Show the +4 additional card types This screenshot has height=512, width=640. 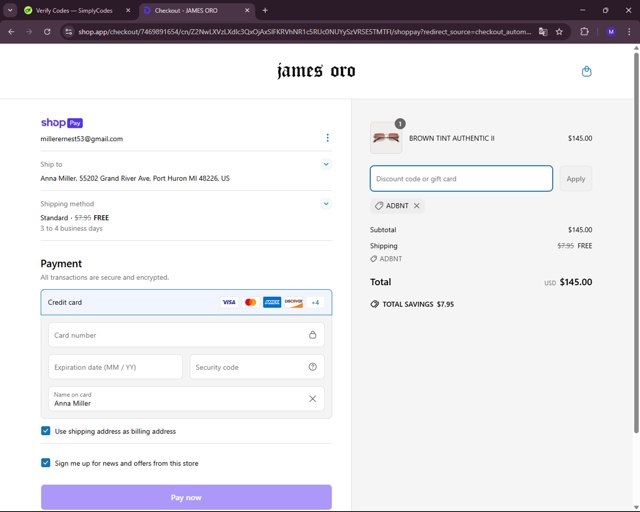tap(315, 303)
